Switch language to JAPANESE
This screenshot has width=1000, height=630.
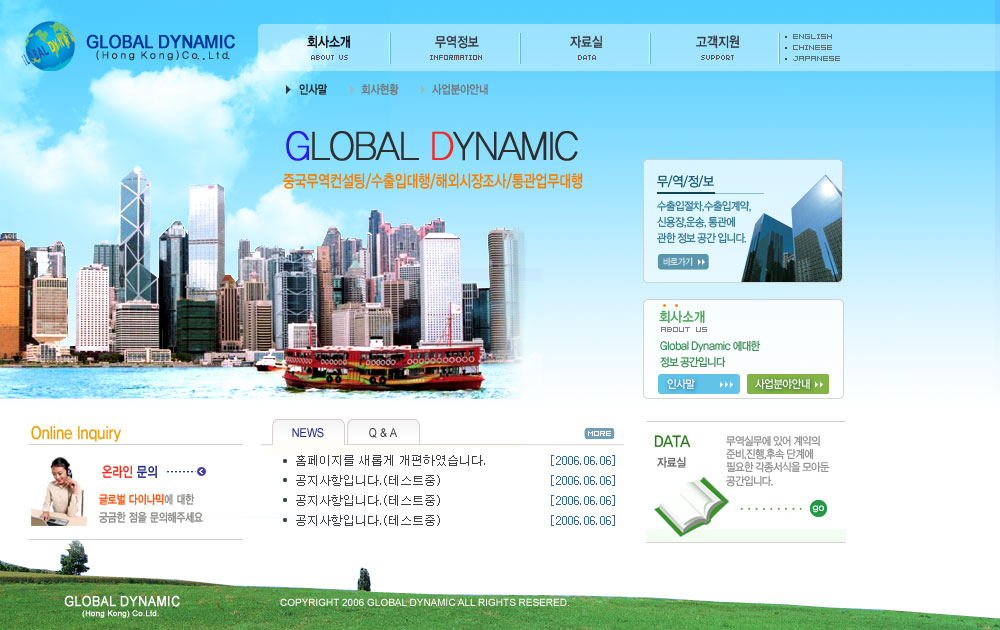click(815, 58)
